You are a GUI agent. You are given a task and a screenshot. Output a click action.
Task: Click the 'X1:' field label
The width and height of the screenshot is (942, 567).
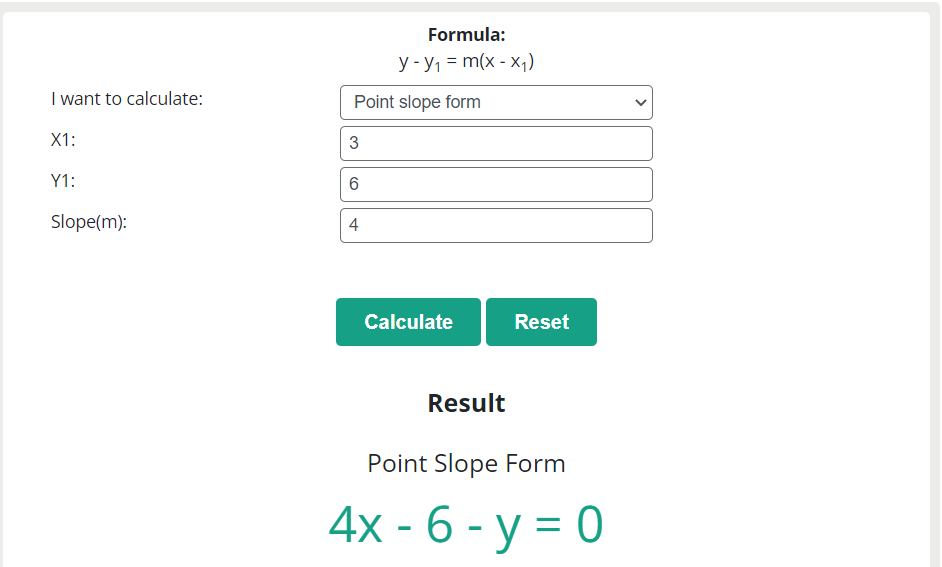[63, 140]
